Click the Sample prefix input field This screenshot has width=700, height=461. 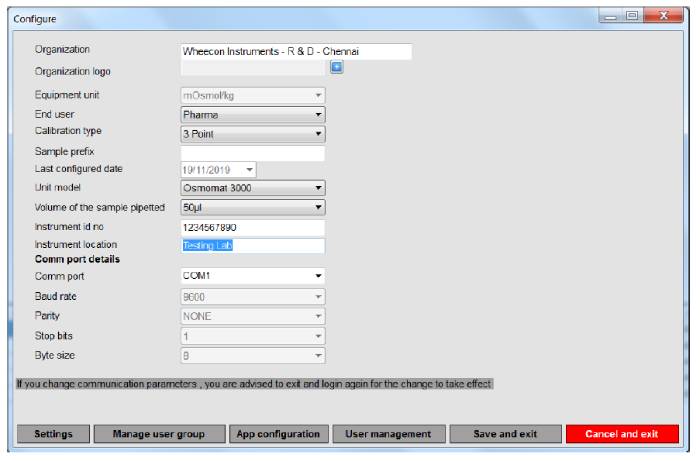pyautogui.click(x=253, y=153)
